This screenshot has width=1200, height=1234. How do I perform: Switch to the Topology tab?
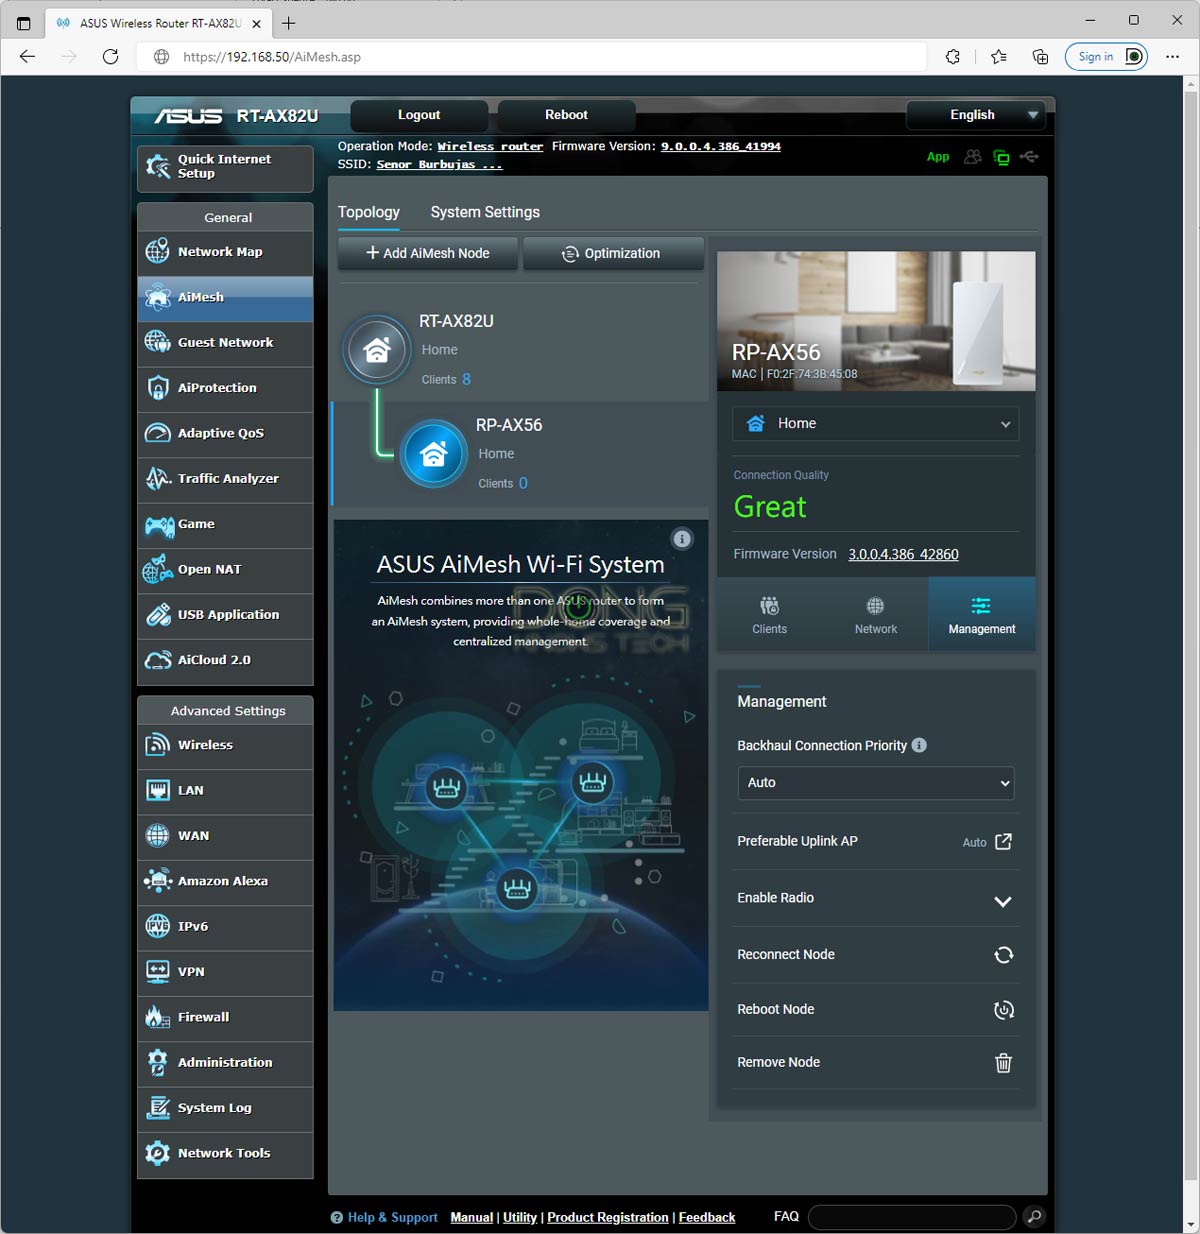[368, 212]
